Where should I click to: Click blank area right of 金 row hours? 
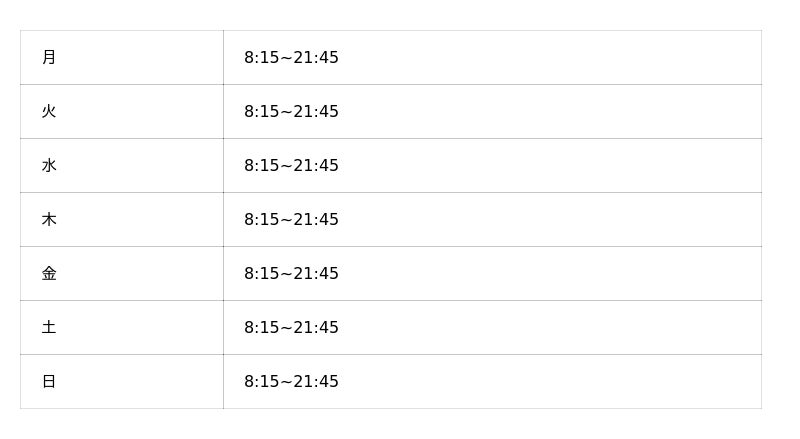550,274
